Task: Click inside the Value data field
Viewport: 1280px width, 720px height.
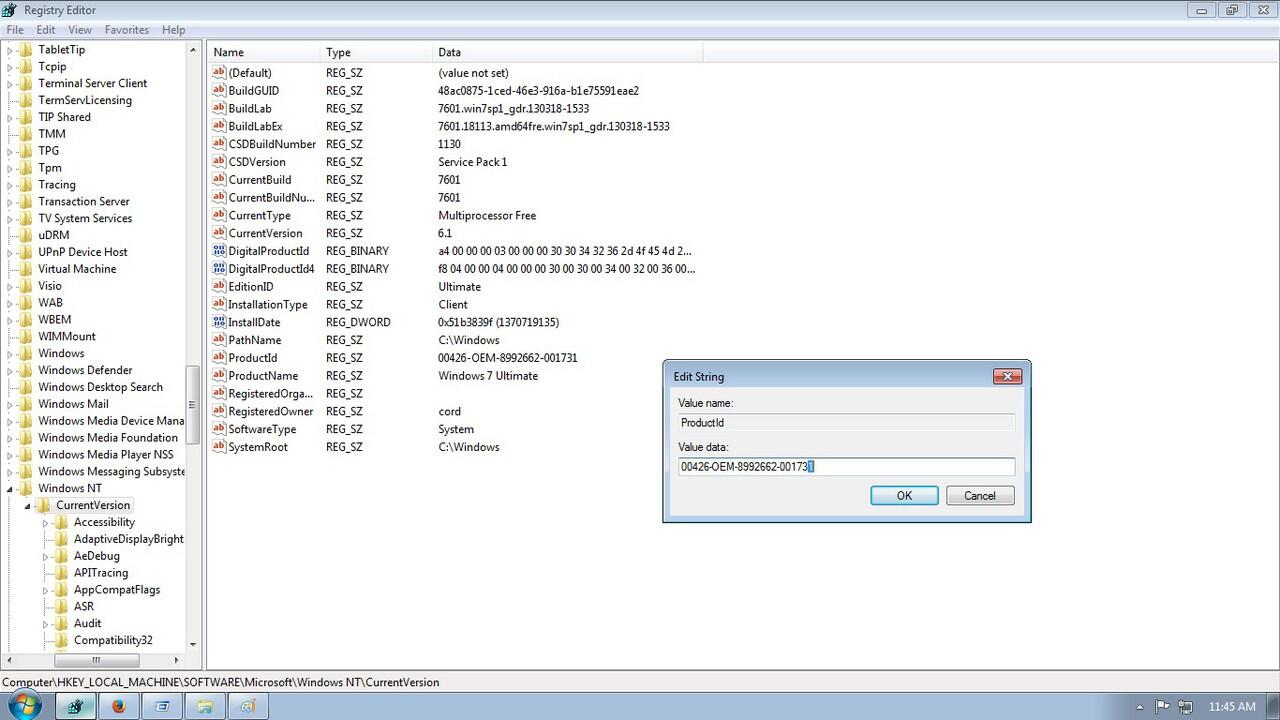Action: point(846,467)
